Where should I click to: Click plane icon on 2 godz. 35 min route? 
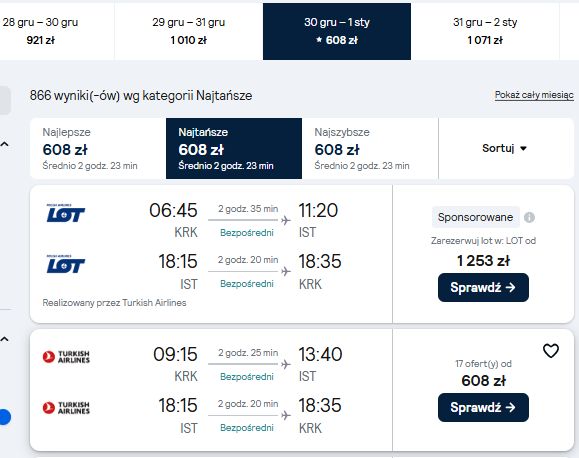[x=285, y=221]
